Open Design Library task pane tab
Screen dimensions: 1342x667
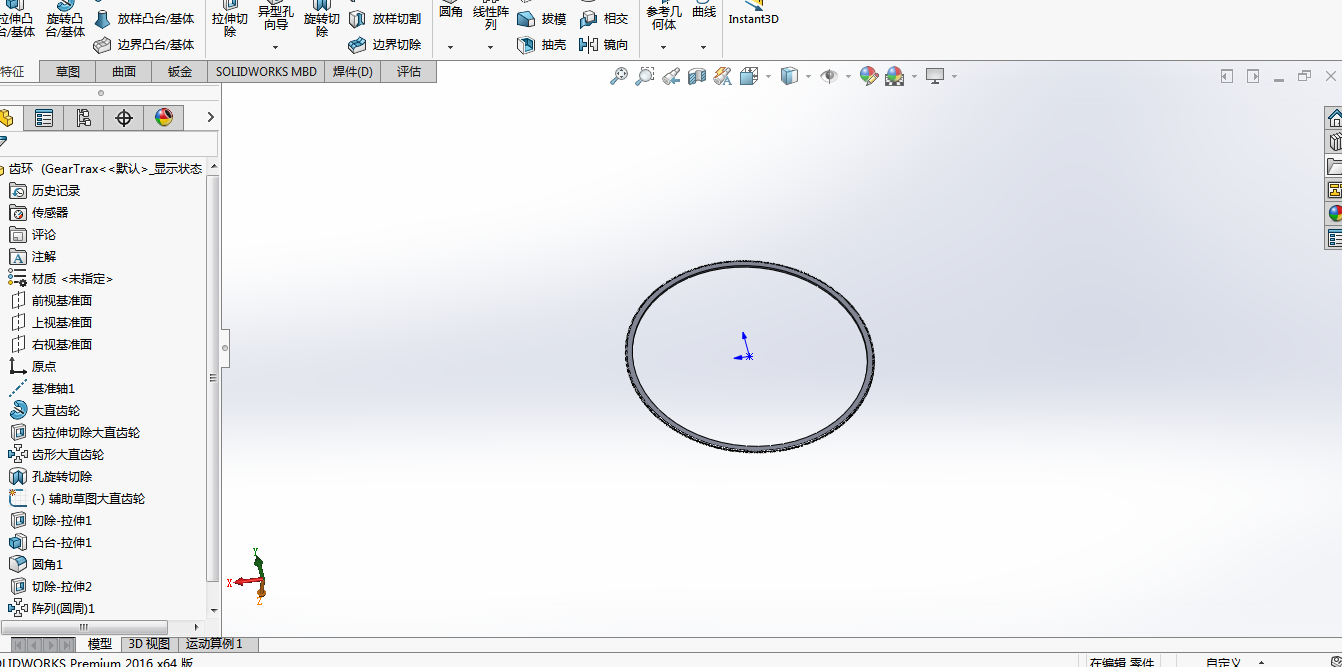pyautogui.click(x=1334, y=142)
